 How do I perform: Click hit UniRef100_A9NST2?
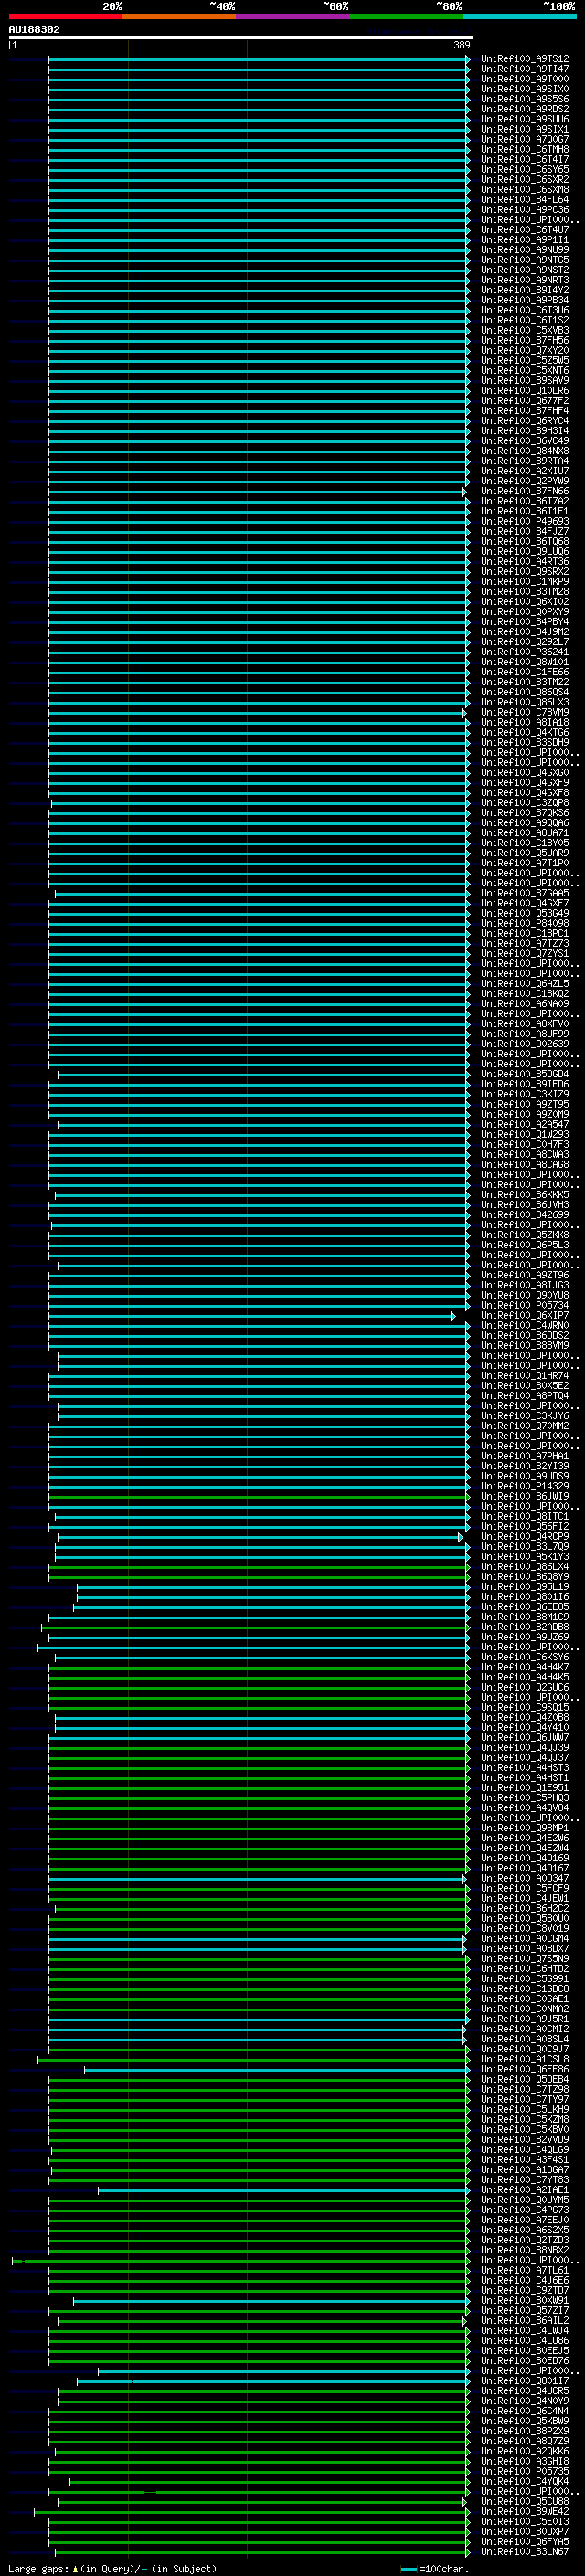(x=525, y=270)
